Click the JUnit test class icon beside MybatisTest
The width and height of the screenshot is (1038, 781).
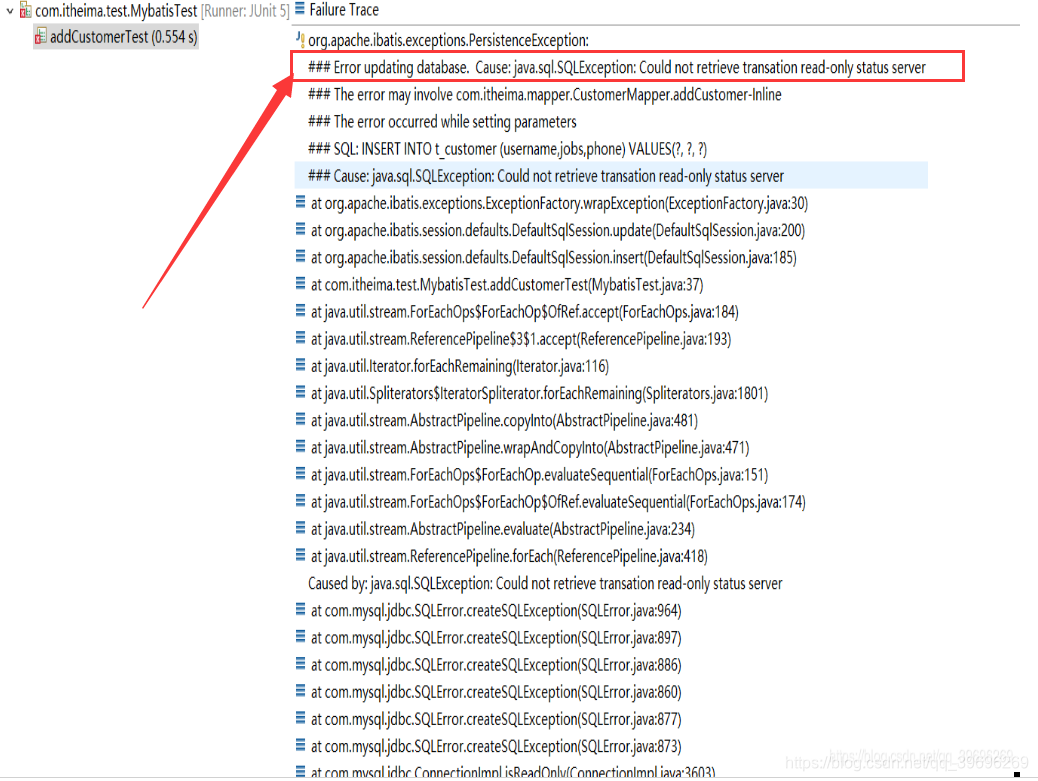pos(27,9)
